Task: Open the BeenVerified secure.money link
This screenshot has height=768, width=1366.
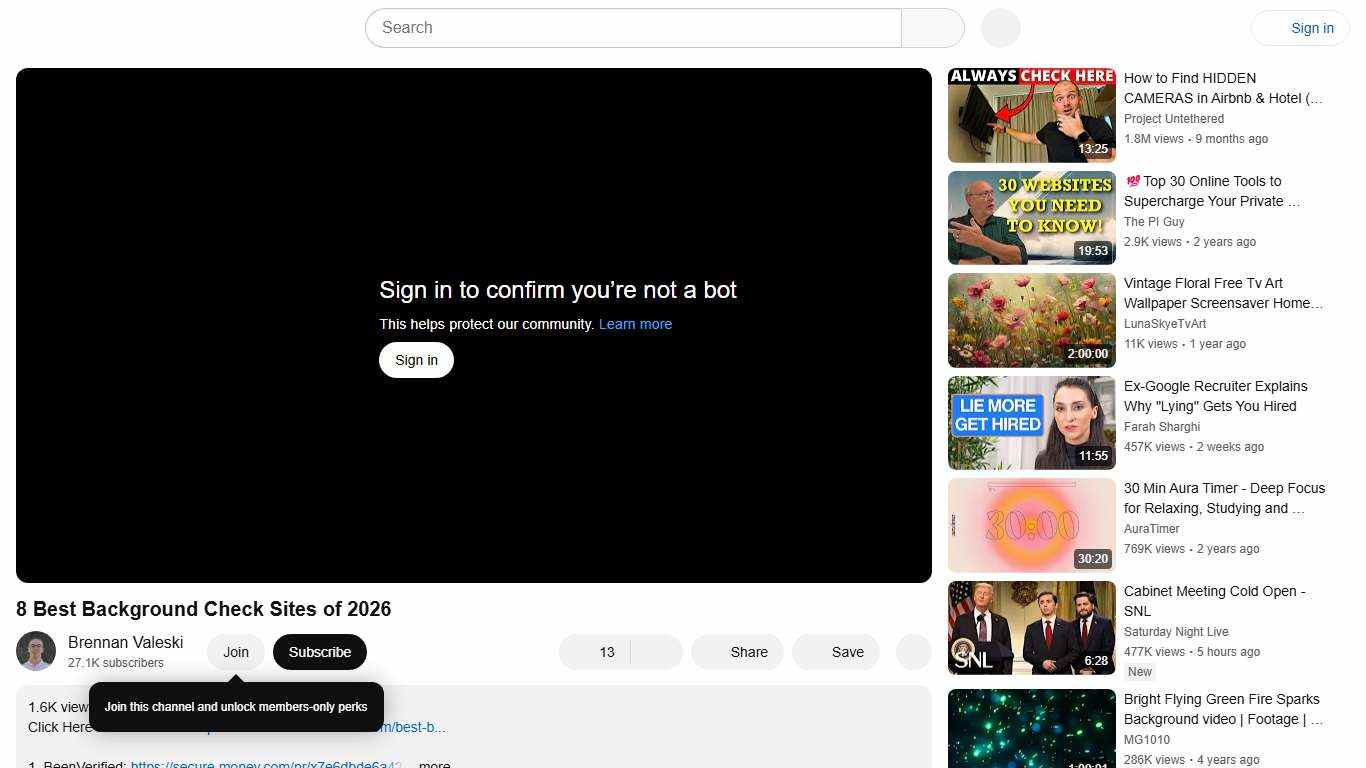Action: click(265, 764)
